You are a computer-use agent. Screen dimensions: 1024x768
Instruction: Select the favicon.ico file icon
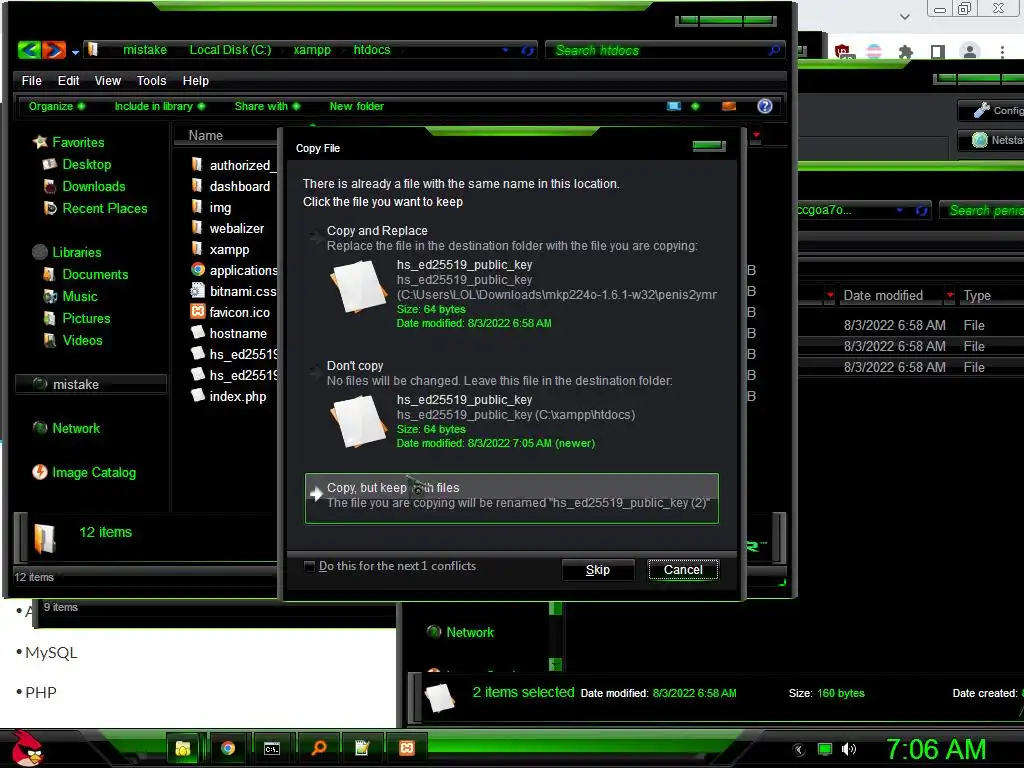click(197, 312)
